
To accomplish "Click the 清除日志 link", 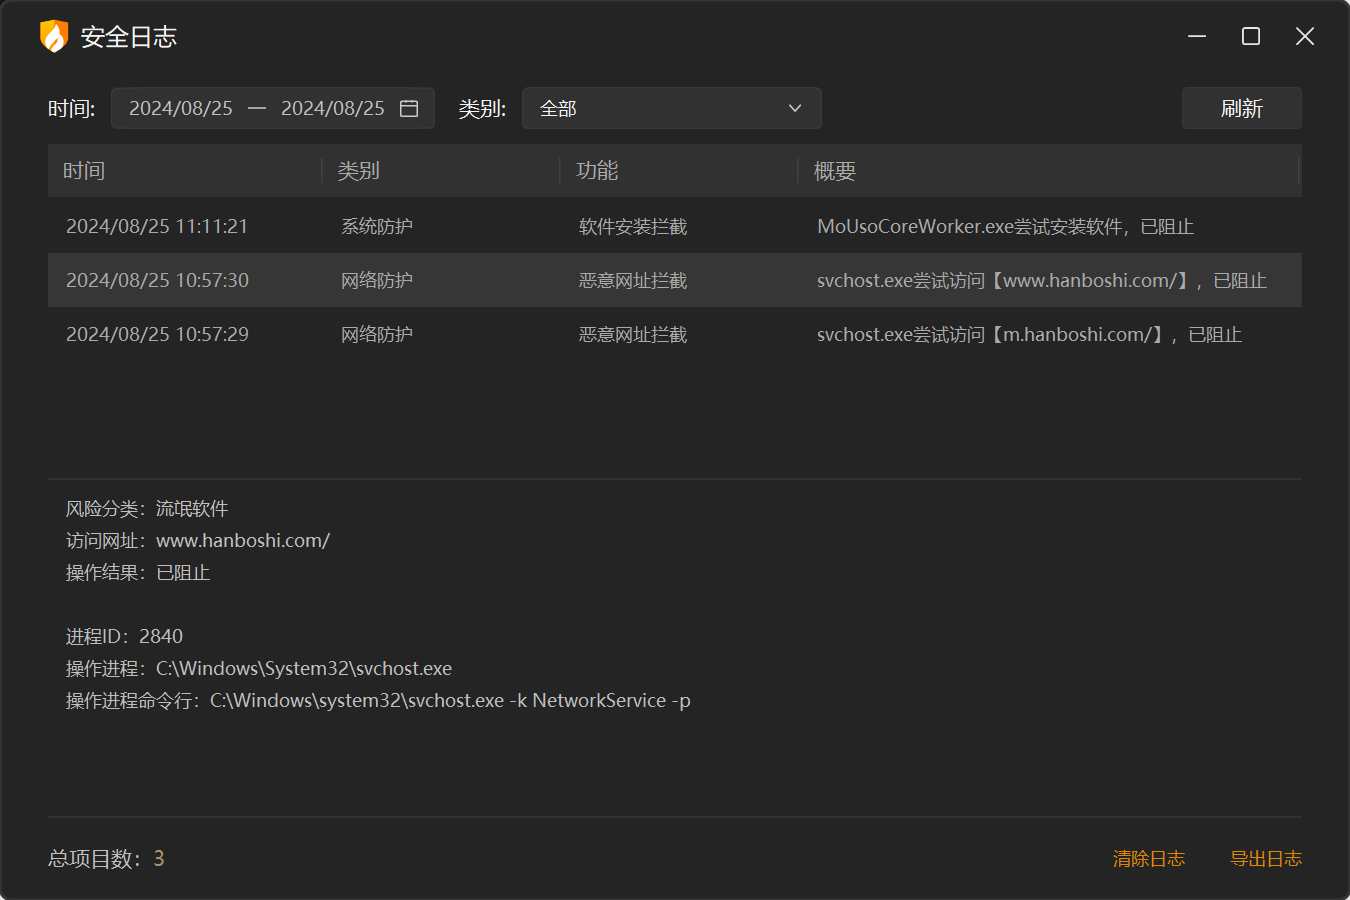I will [x=1149, y=858].
